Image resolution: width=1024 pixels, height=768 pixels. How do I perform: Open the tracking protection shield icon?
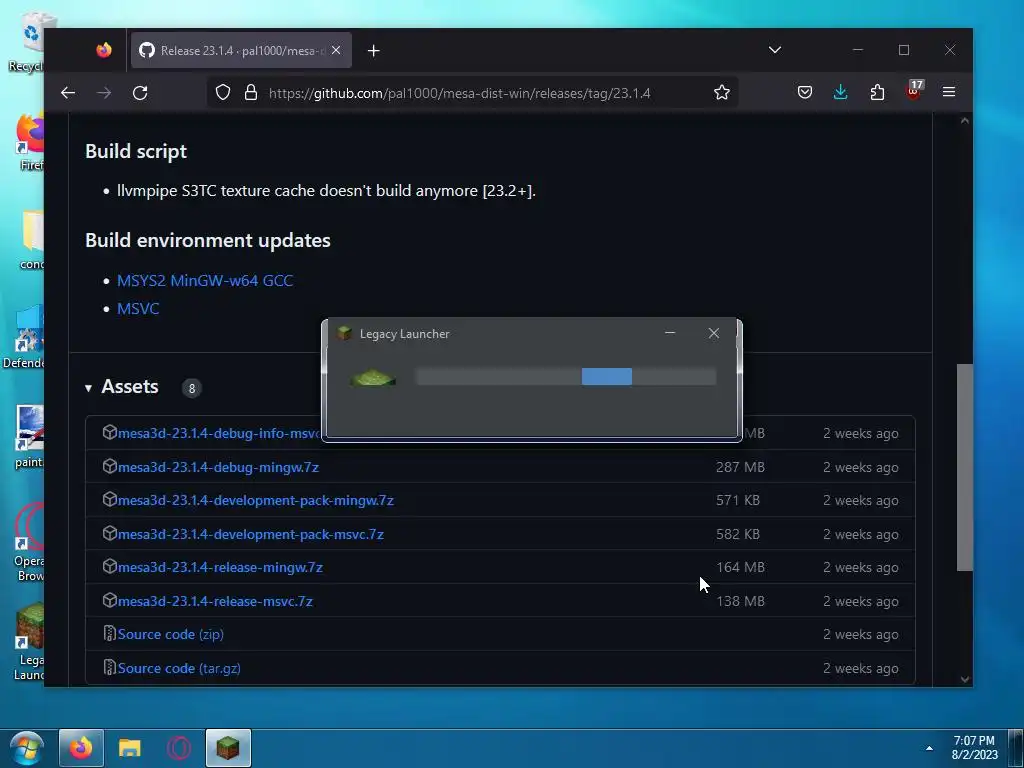click(223, 93)
